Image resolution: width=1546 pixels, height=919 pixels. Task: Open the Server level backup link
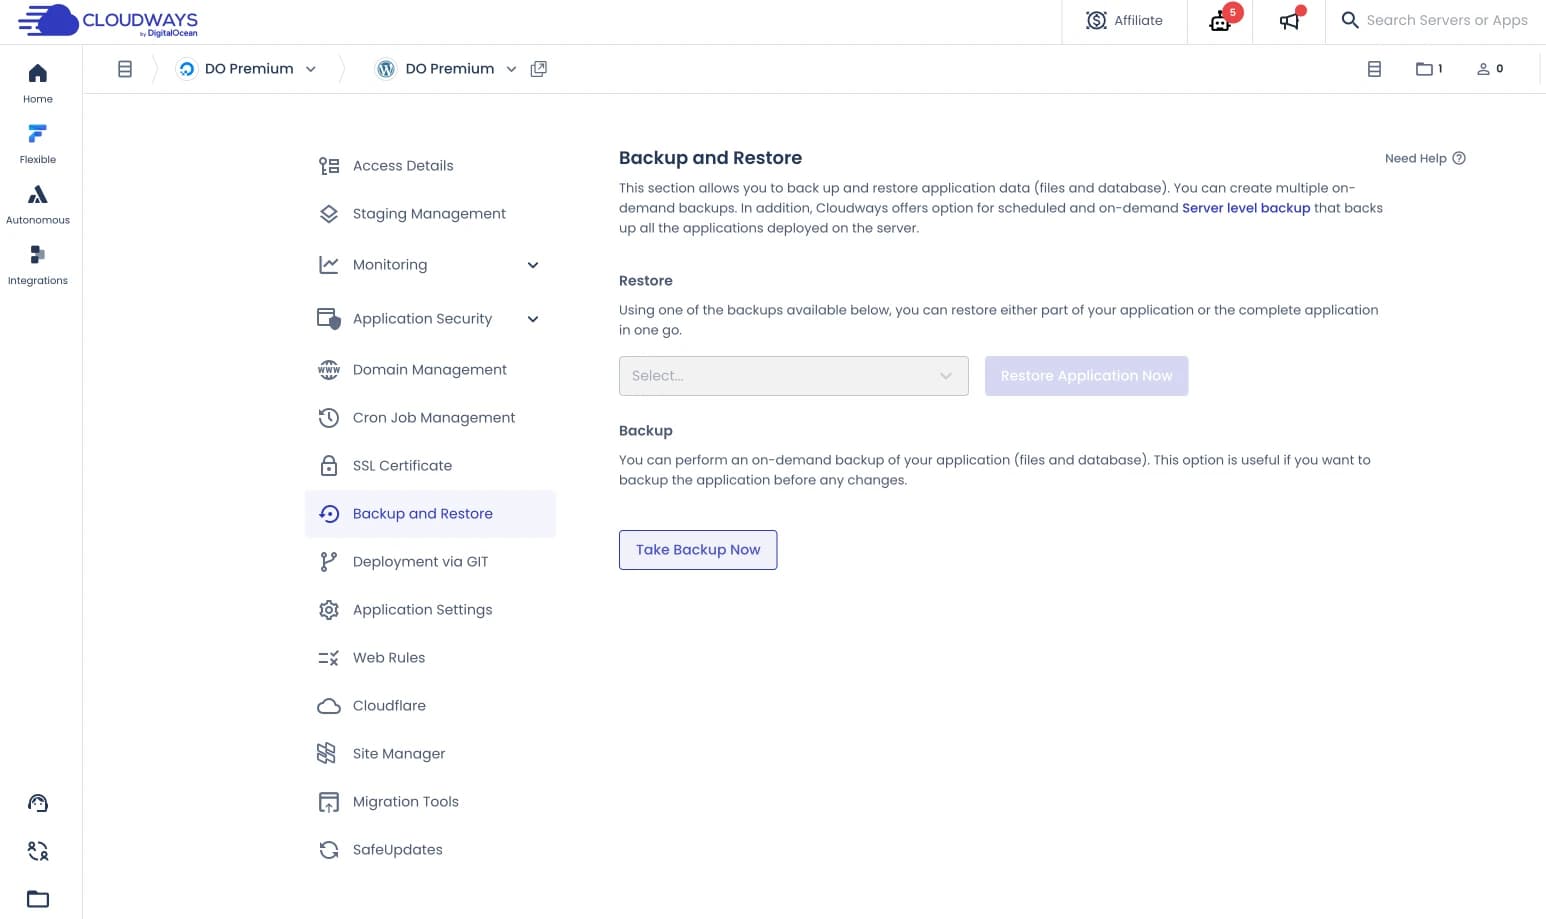click(x=1246, y=208)
